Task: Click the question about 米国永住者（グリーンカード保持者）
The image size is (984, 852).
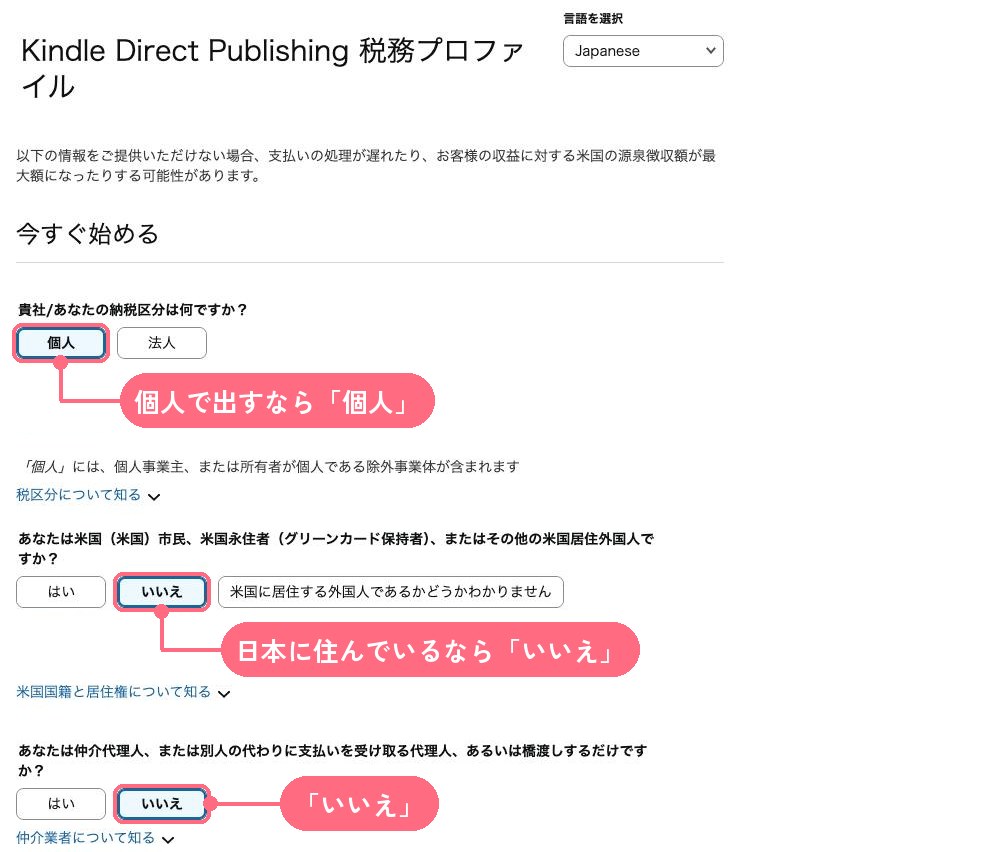Action: [336, 548]
